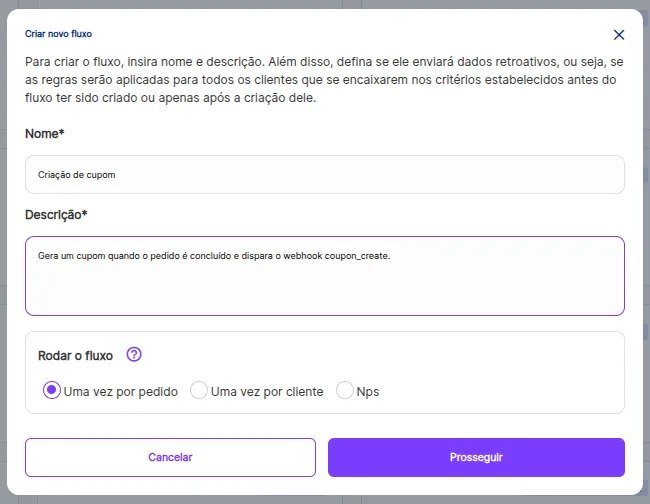
Task: Click the Criar novo fluxo title
Action: click(58, 34)
